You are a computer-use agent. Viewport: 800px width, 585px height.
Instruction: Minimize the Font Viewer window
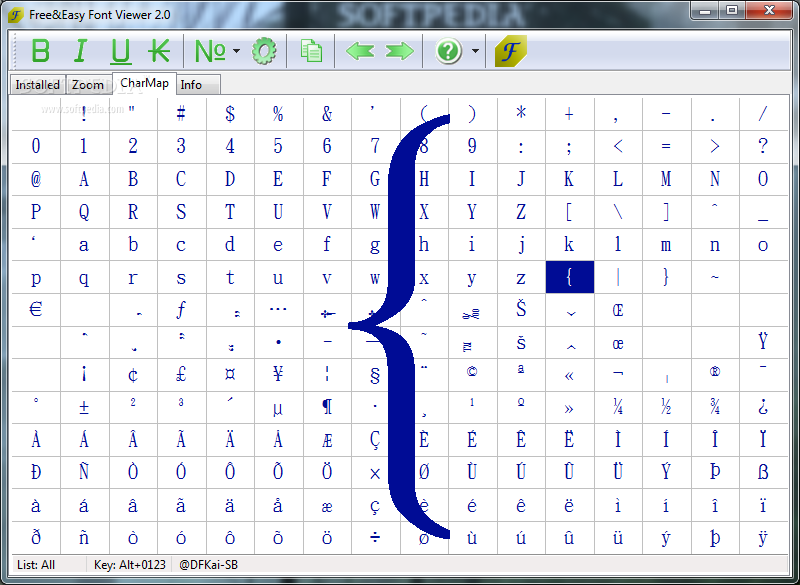click(705, 10)
